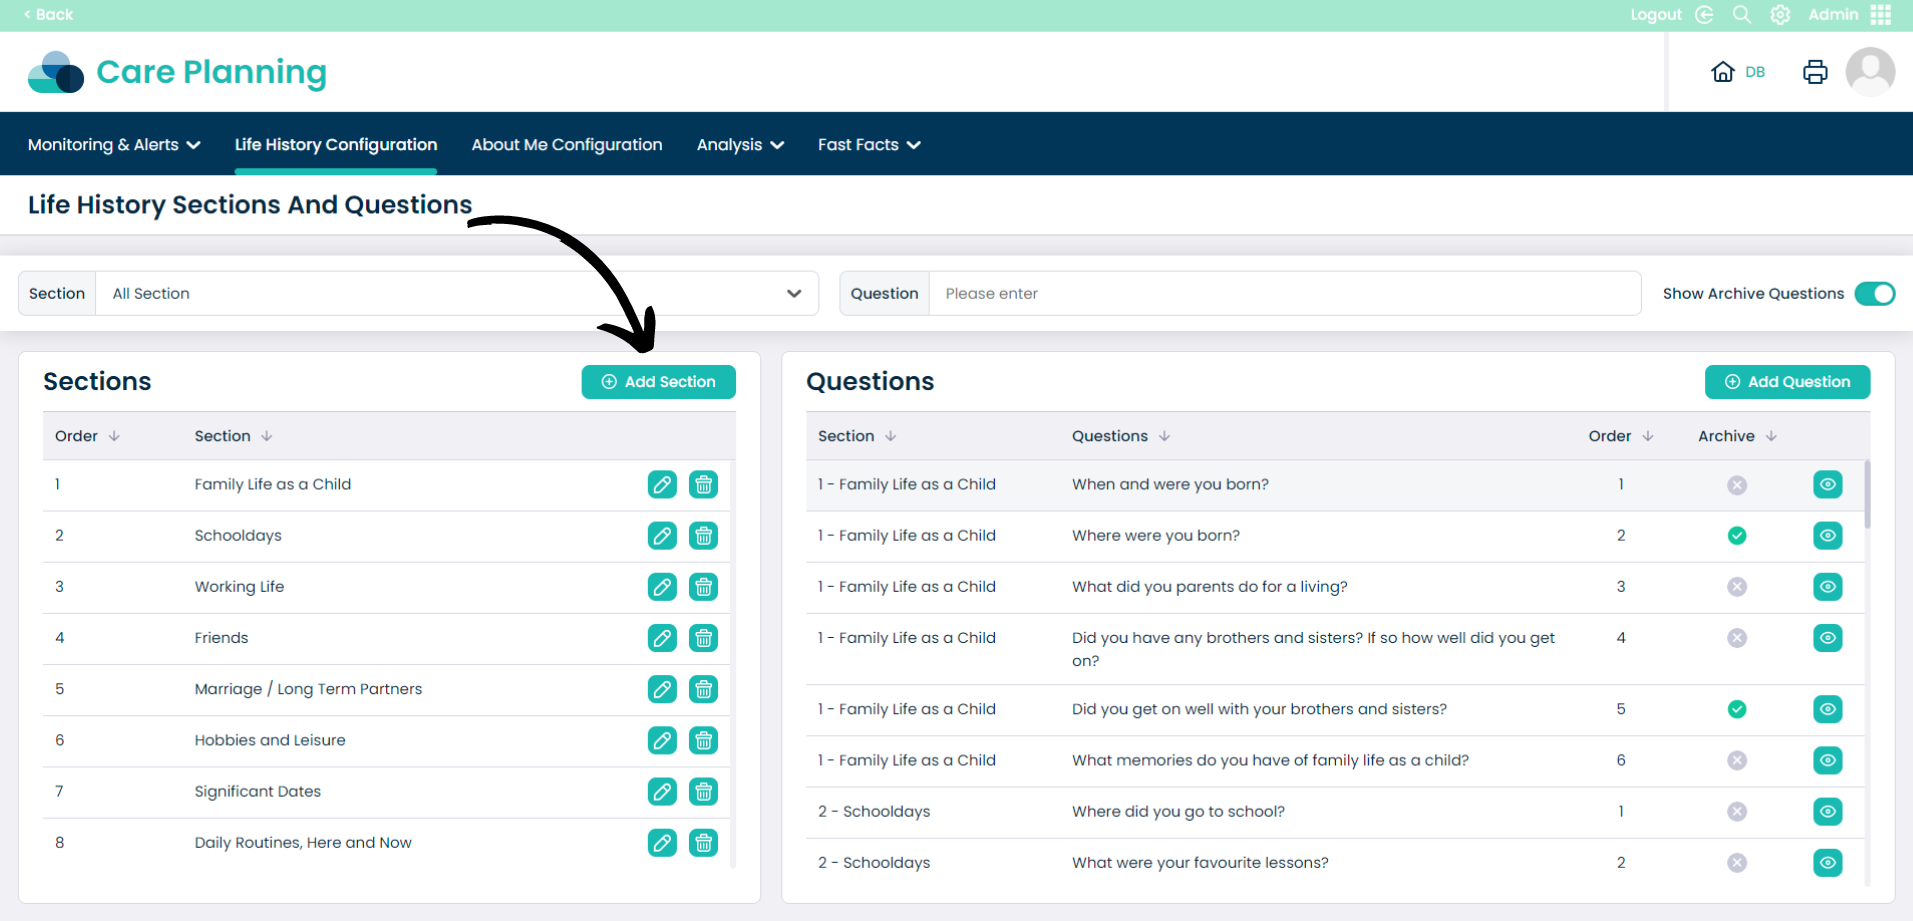This screenshot has height=921, width=1913.
Task: Open the All Section dropdown
Action: tap(457, 294)
